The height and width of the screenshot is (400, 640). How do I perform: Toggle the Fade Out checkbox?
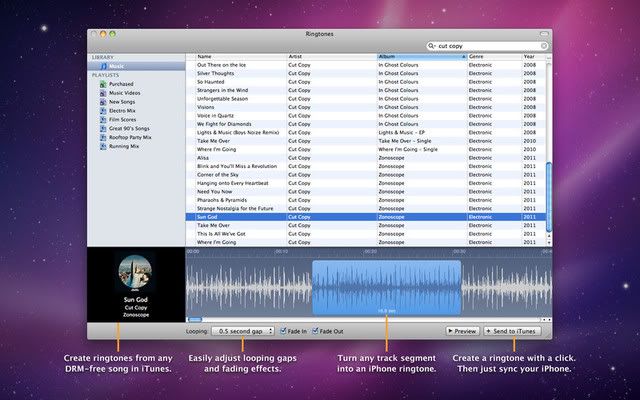(315, 331)
